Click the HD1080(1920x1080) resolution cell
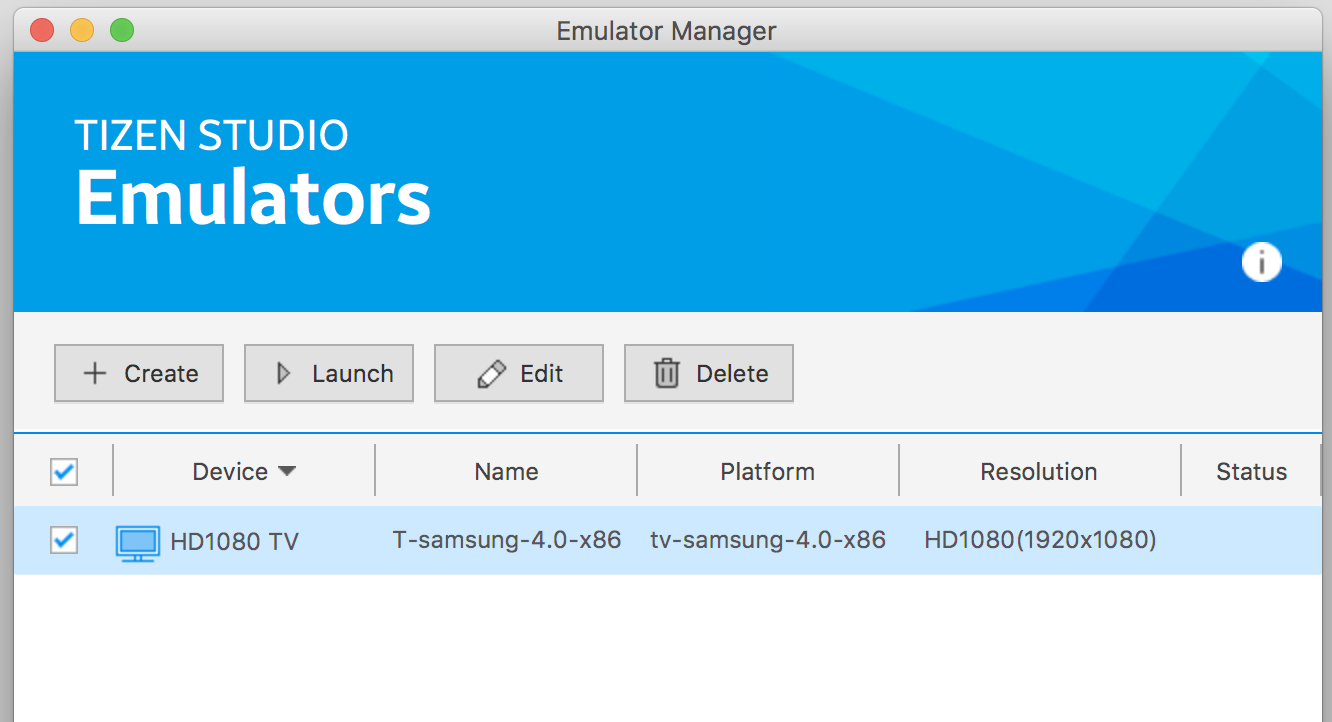The width and height of the screenshot is (1332, 722). pyautogui.click(x=1039, y=541)
